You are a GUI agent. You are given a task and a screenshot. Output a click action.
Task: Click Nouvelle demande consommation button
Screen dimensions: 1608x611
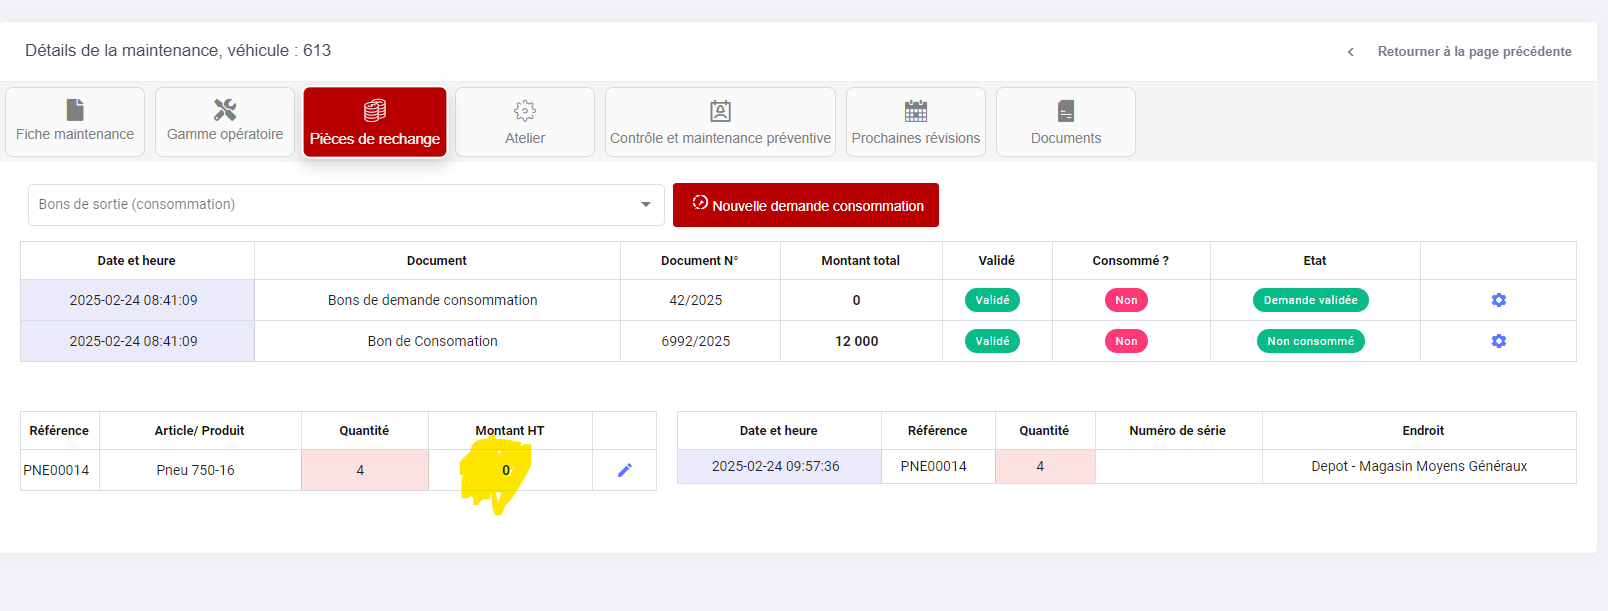pos(806,205)
